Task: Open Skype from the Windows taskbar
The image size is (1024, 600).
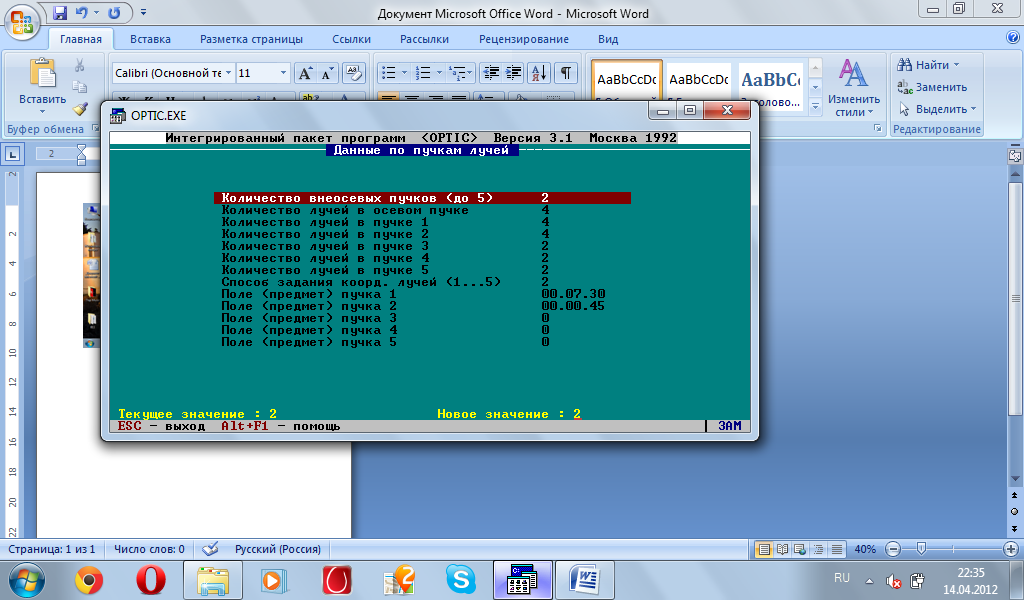Action: tap(461, 580)
